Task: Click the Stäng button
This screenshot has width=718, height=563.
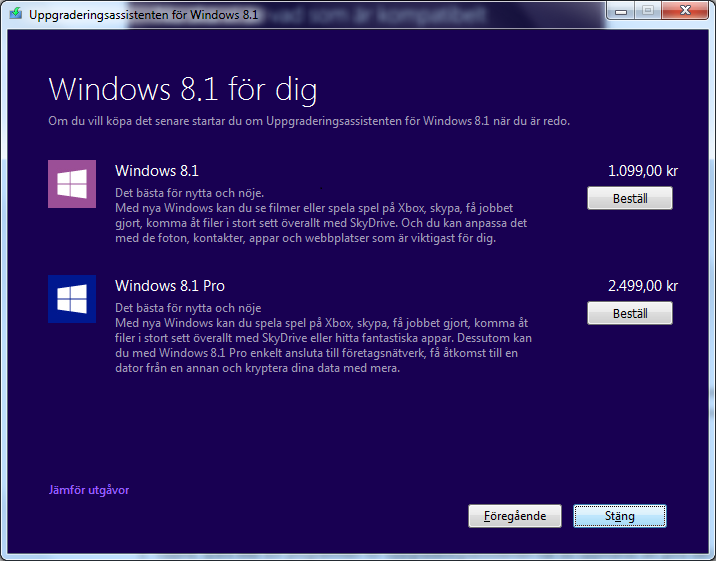Action: tap(619, 516)
